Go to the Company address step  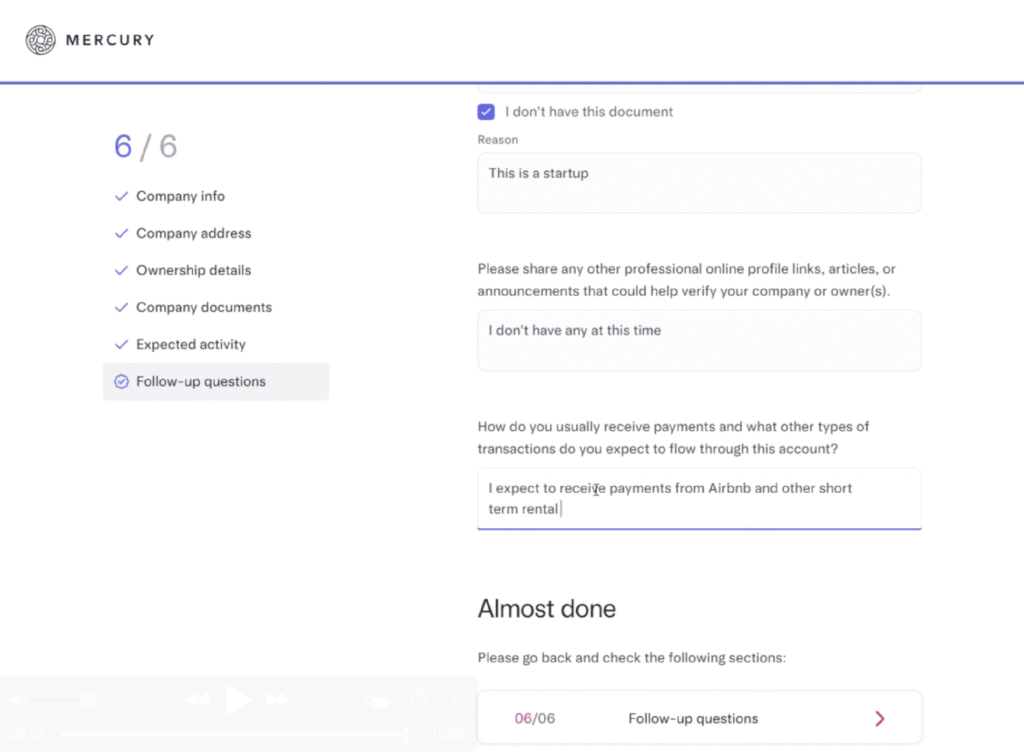tap(193, 233)
